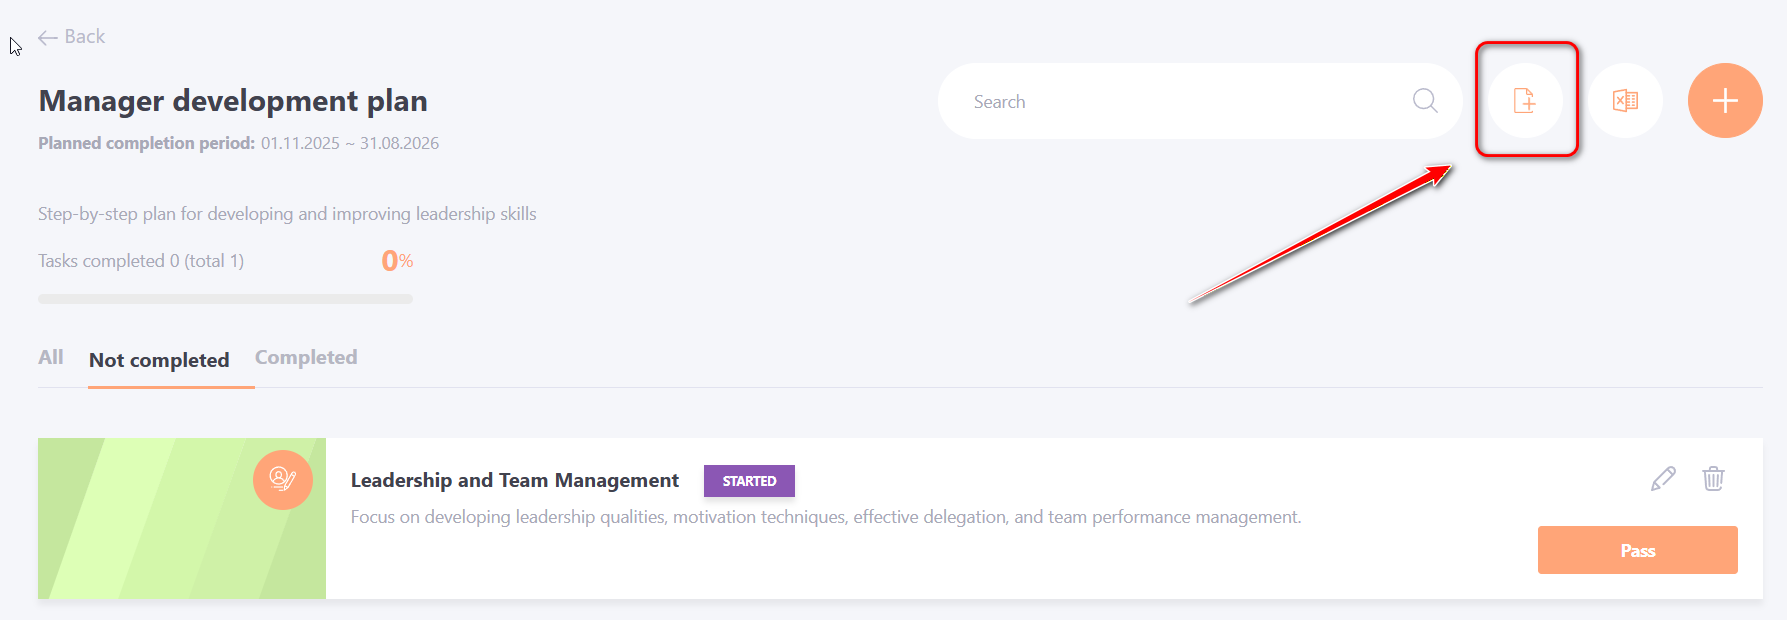Click into the Search input field
Viewport: 1787px width, 620px height.
click(1180, 101)
